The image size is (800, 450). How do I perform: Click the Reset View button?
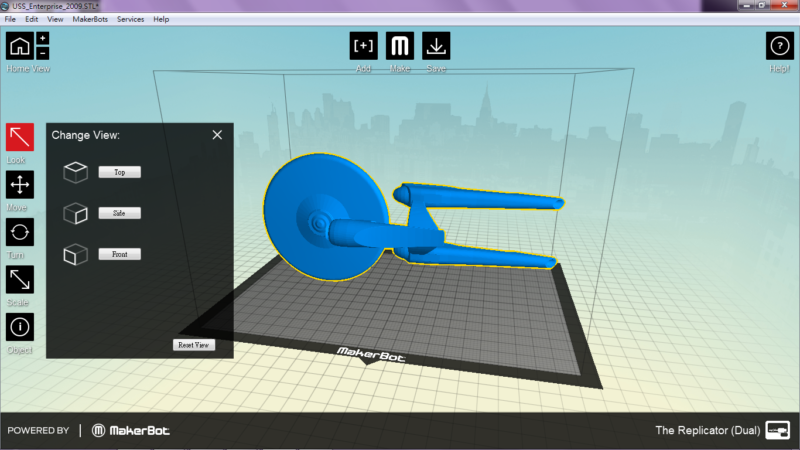click(194, 345)
